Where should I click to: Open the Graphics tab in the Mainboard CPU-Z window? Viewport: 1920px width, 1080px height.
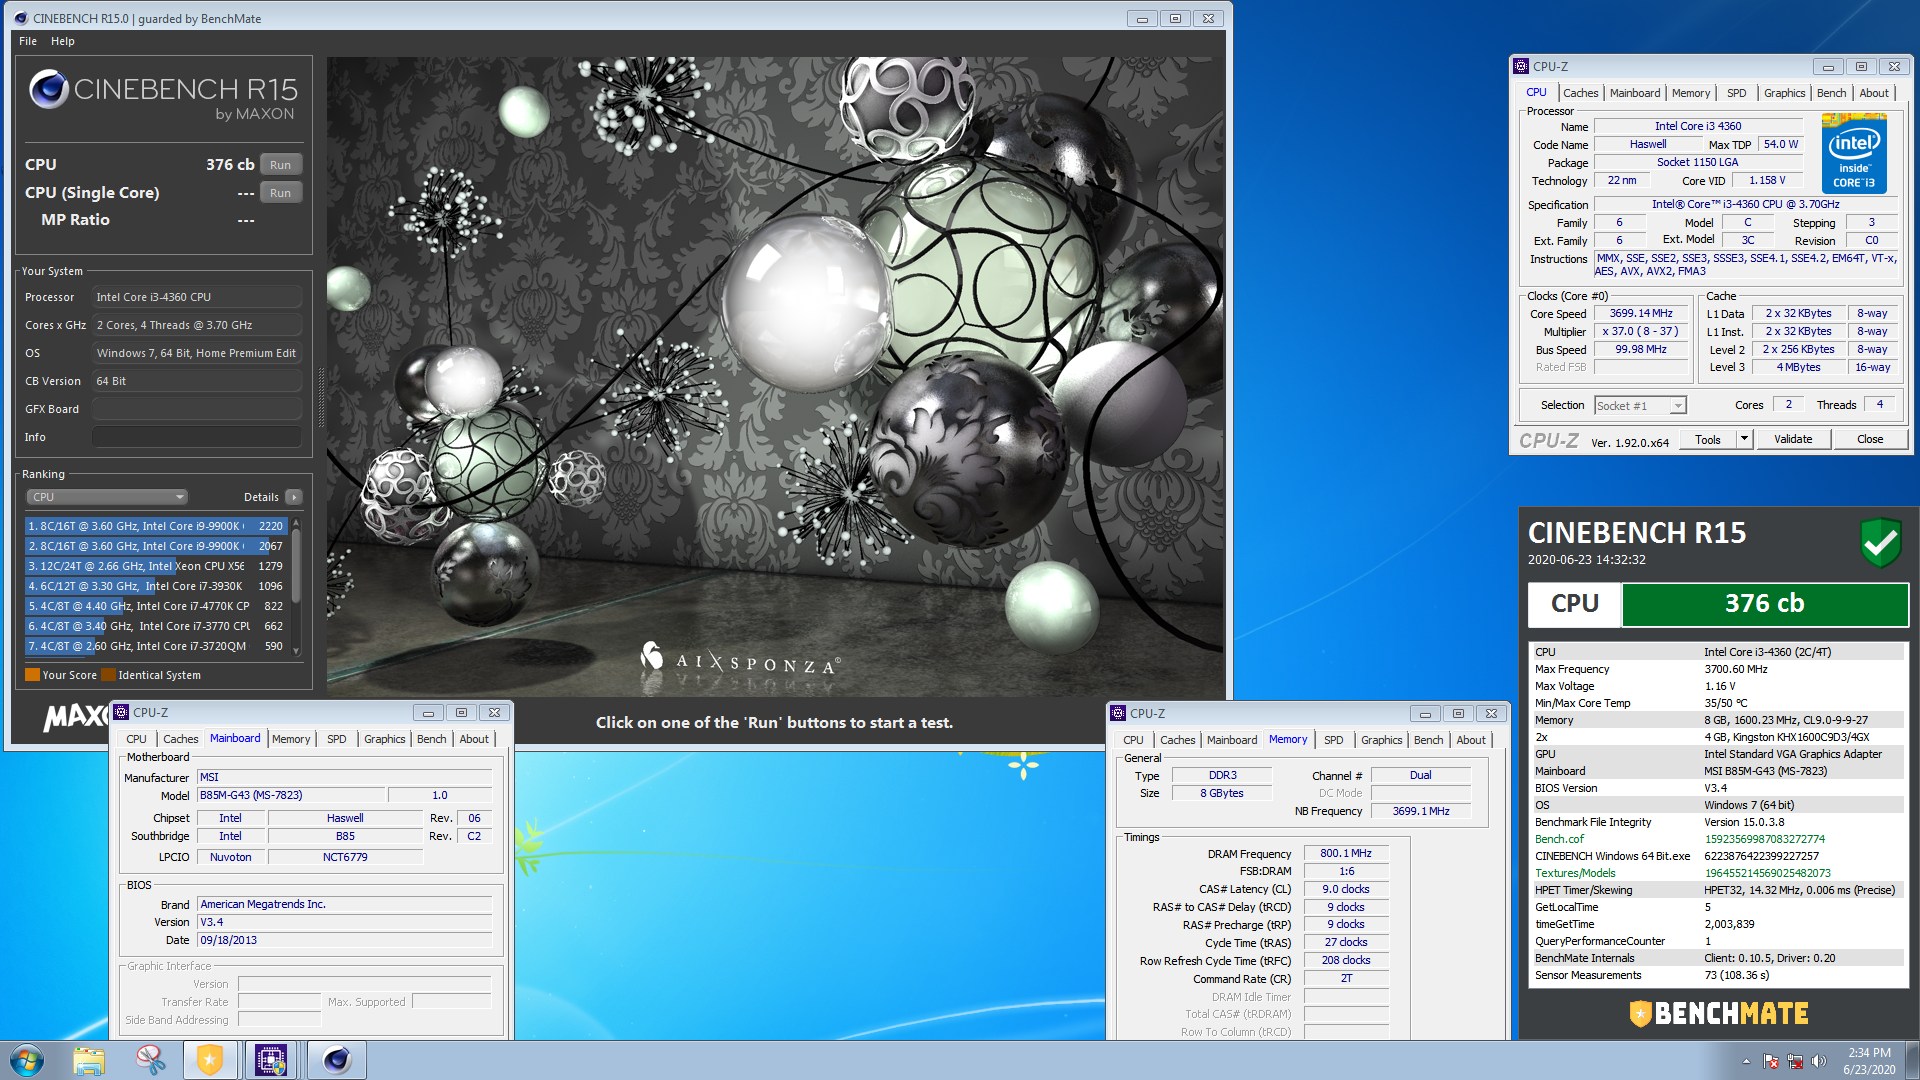(x=384, y=739)
